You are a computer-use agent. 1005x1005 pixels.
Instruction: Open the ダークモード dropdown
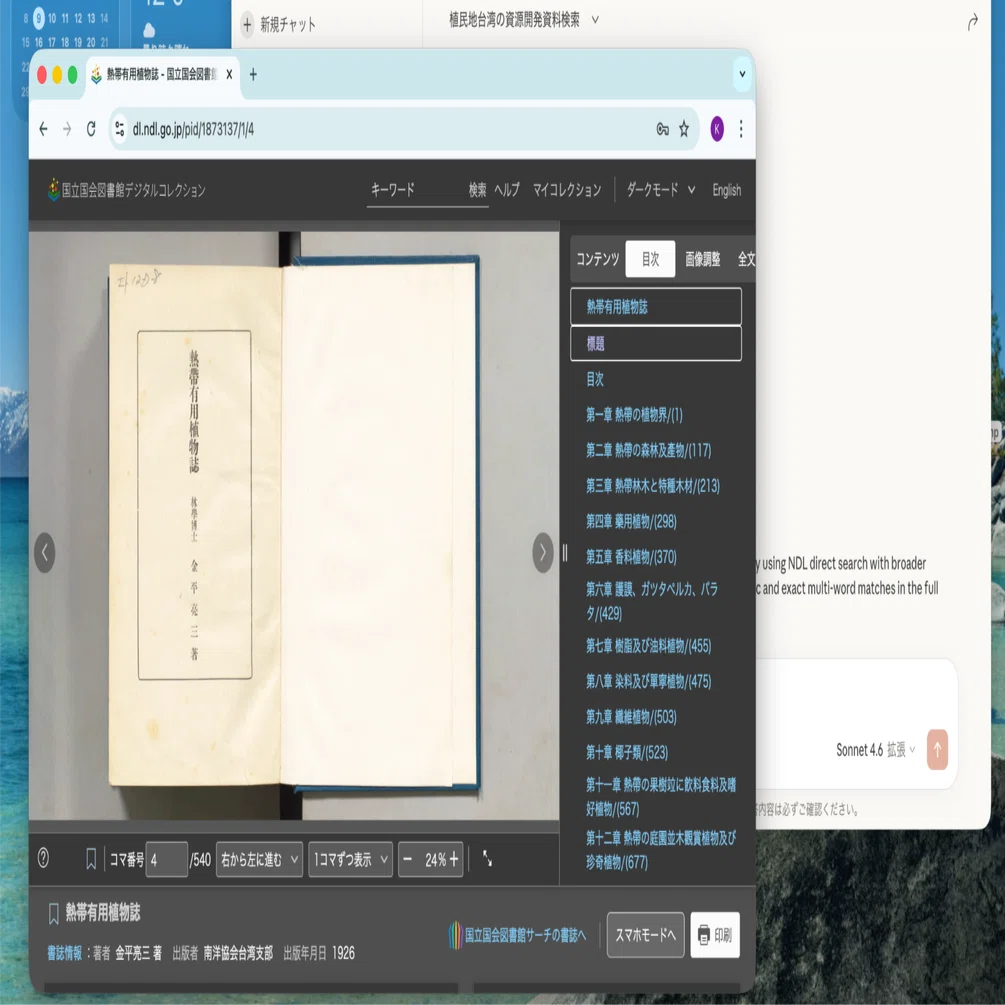click(660, 190)
